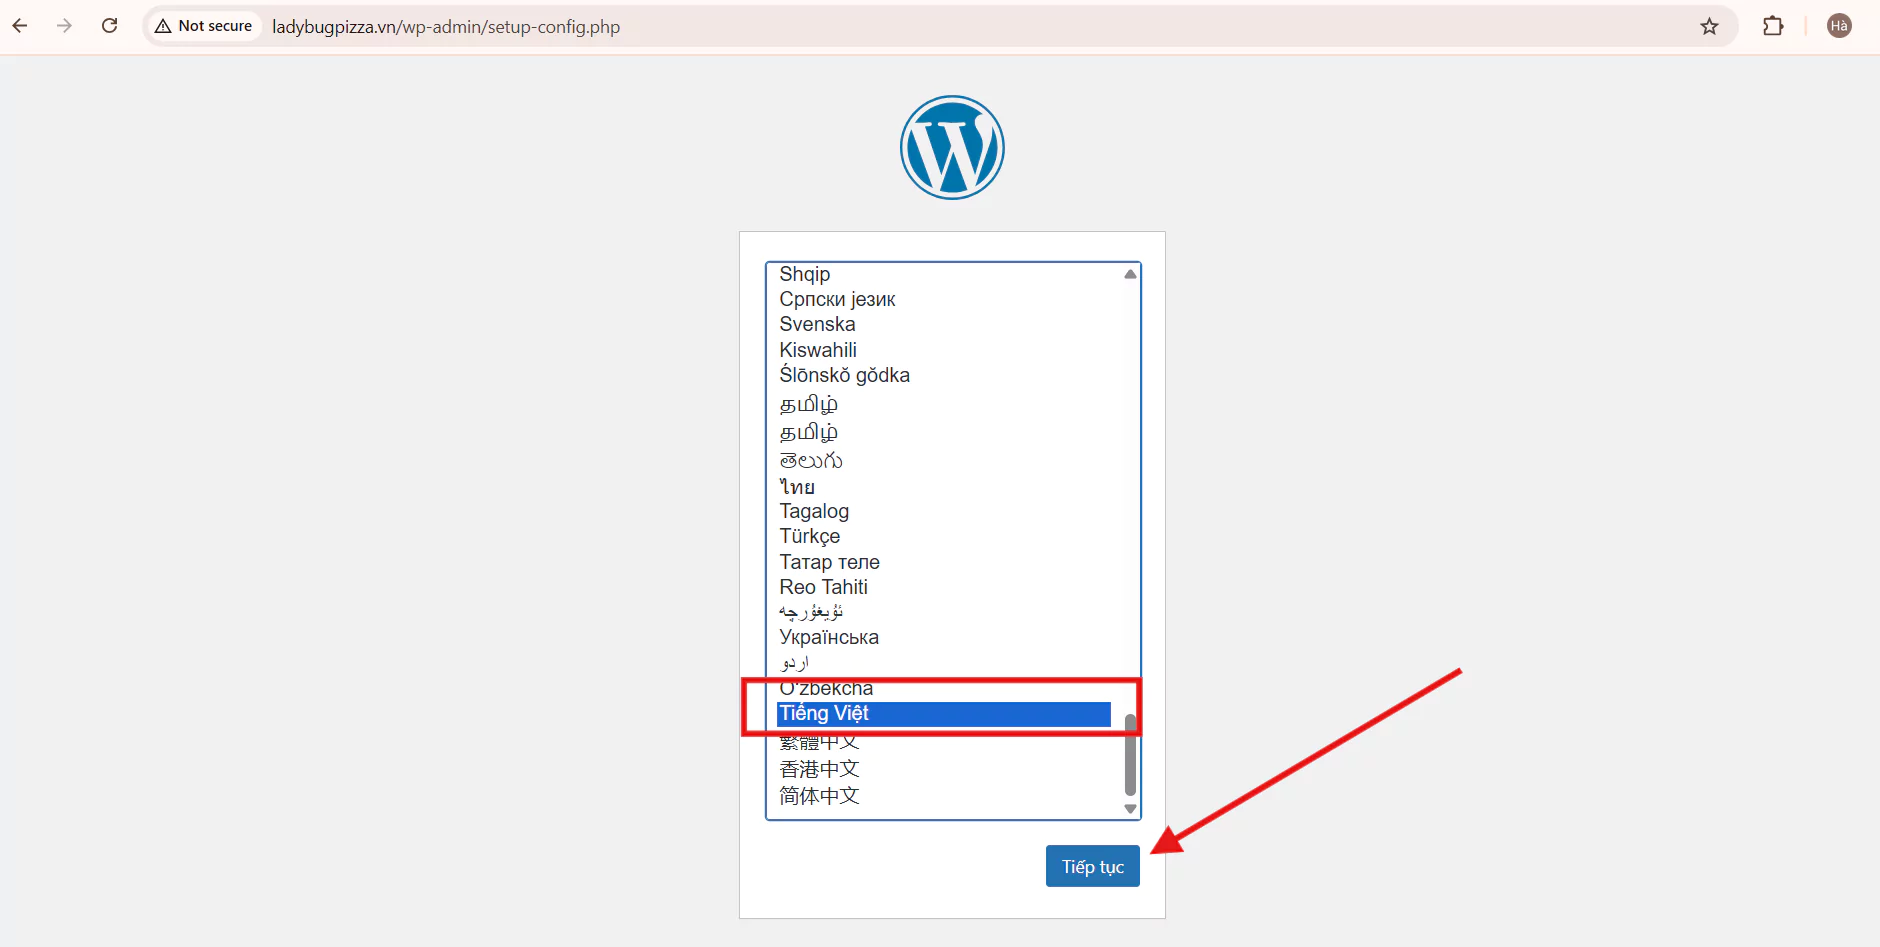This screenshot has height=947, width=1880.
Task: Select 香港中文 language
Action: 944,769
